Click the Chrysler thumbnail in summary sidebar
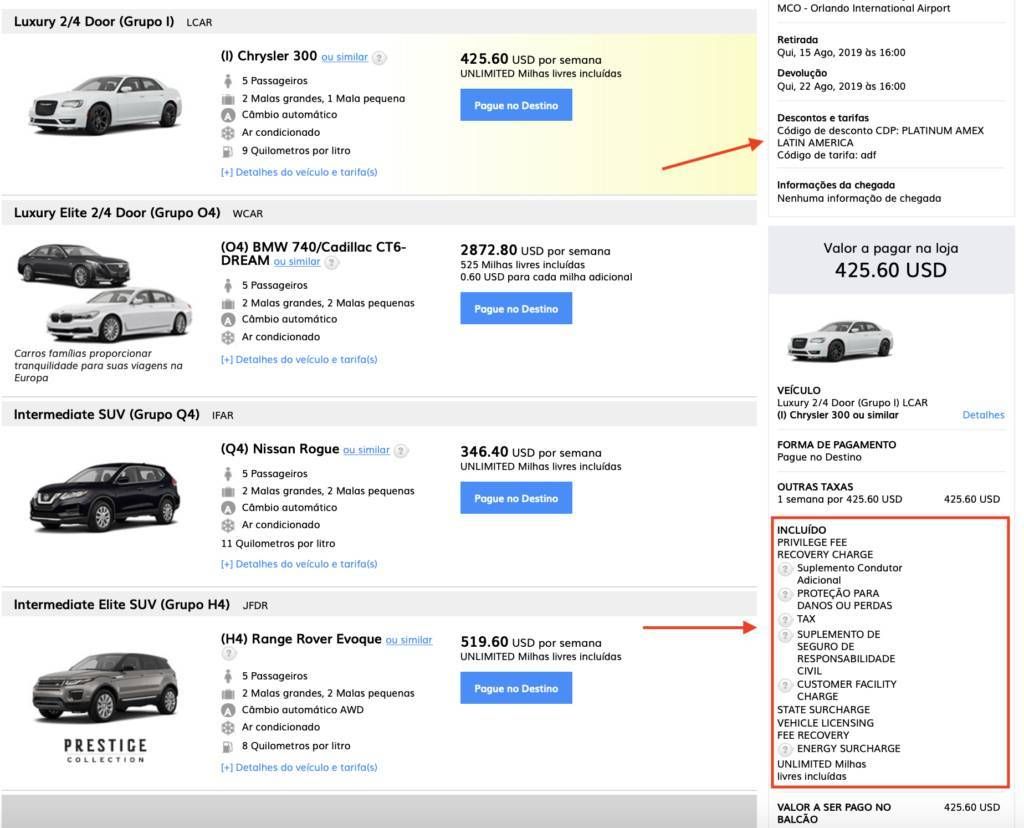 click(x=840, y=341)
